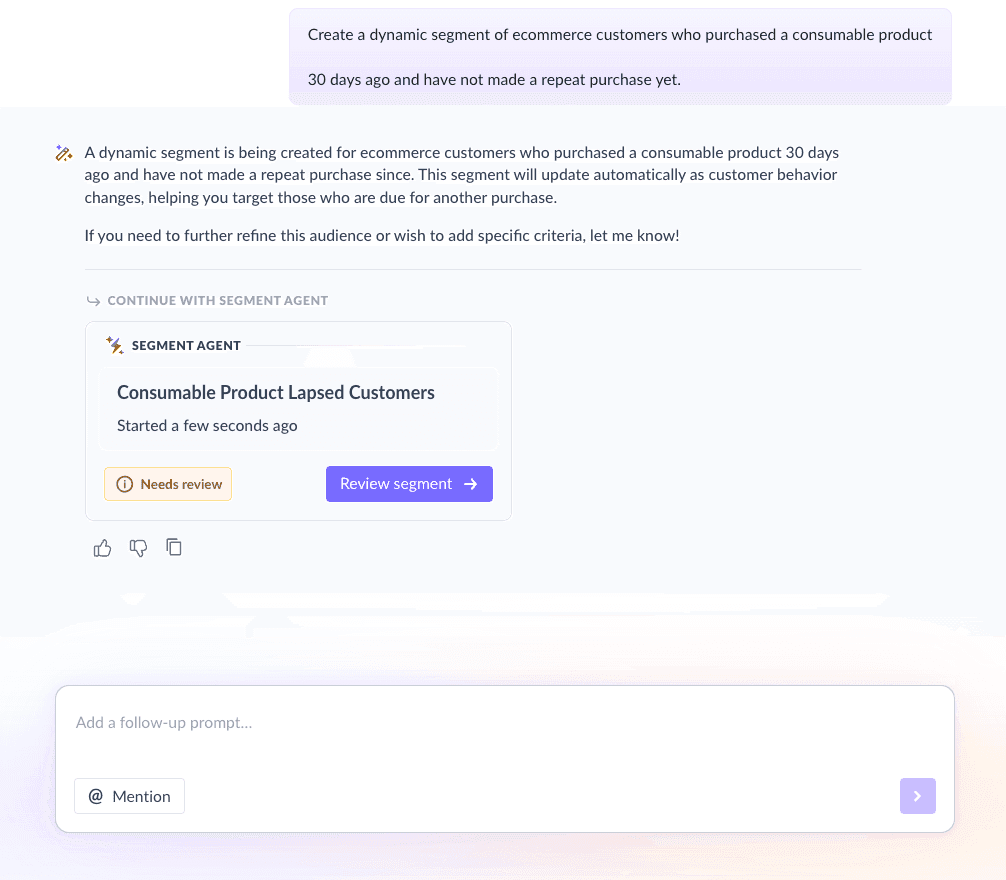Click the second line of the user's prompt
Screen dimensions: 1006x880
tap(495, 79)
